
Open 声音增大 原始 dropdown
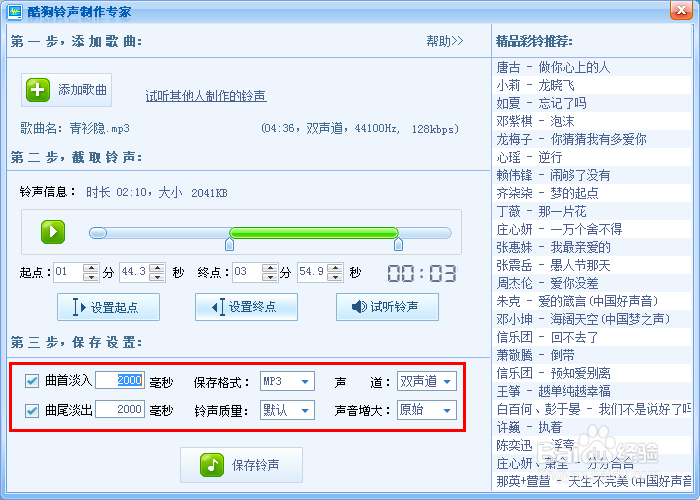pyautogui.click(x=427, y=410)
